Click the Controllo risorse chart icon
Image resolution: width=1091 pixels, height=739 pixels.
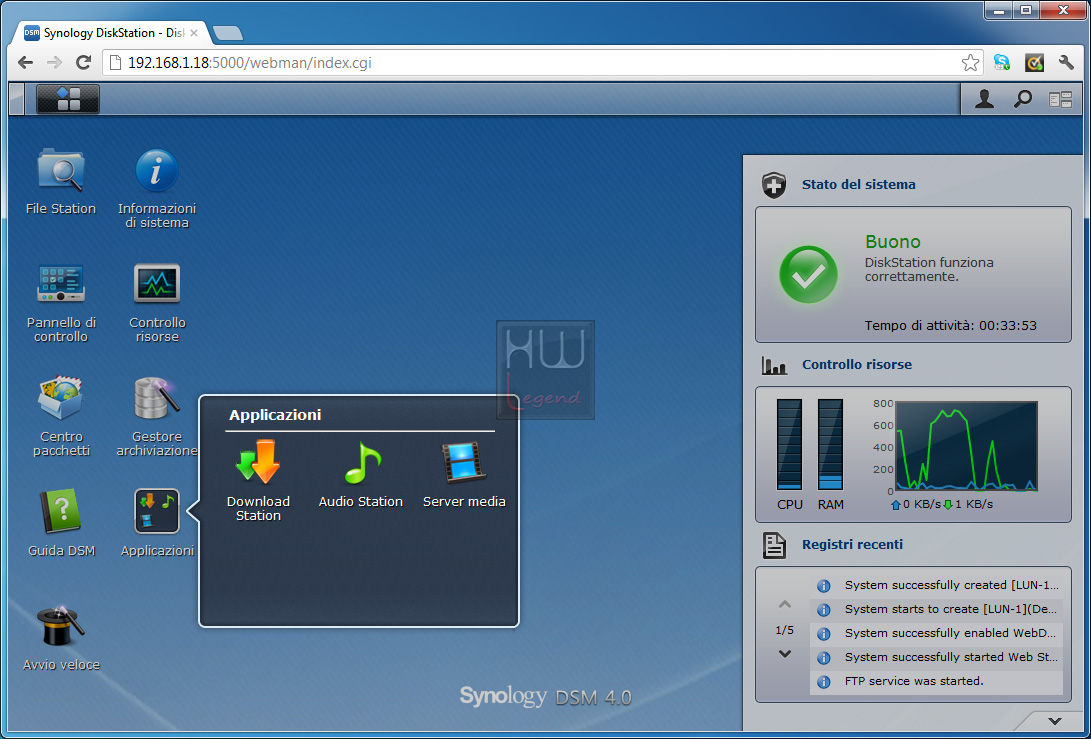click(x=774, y=365)
